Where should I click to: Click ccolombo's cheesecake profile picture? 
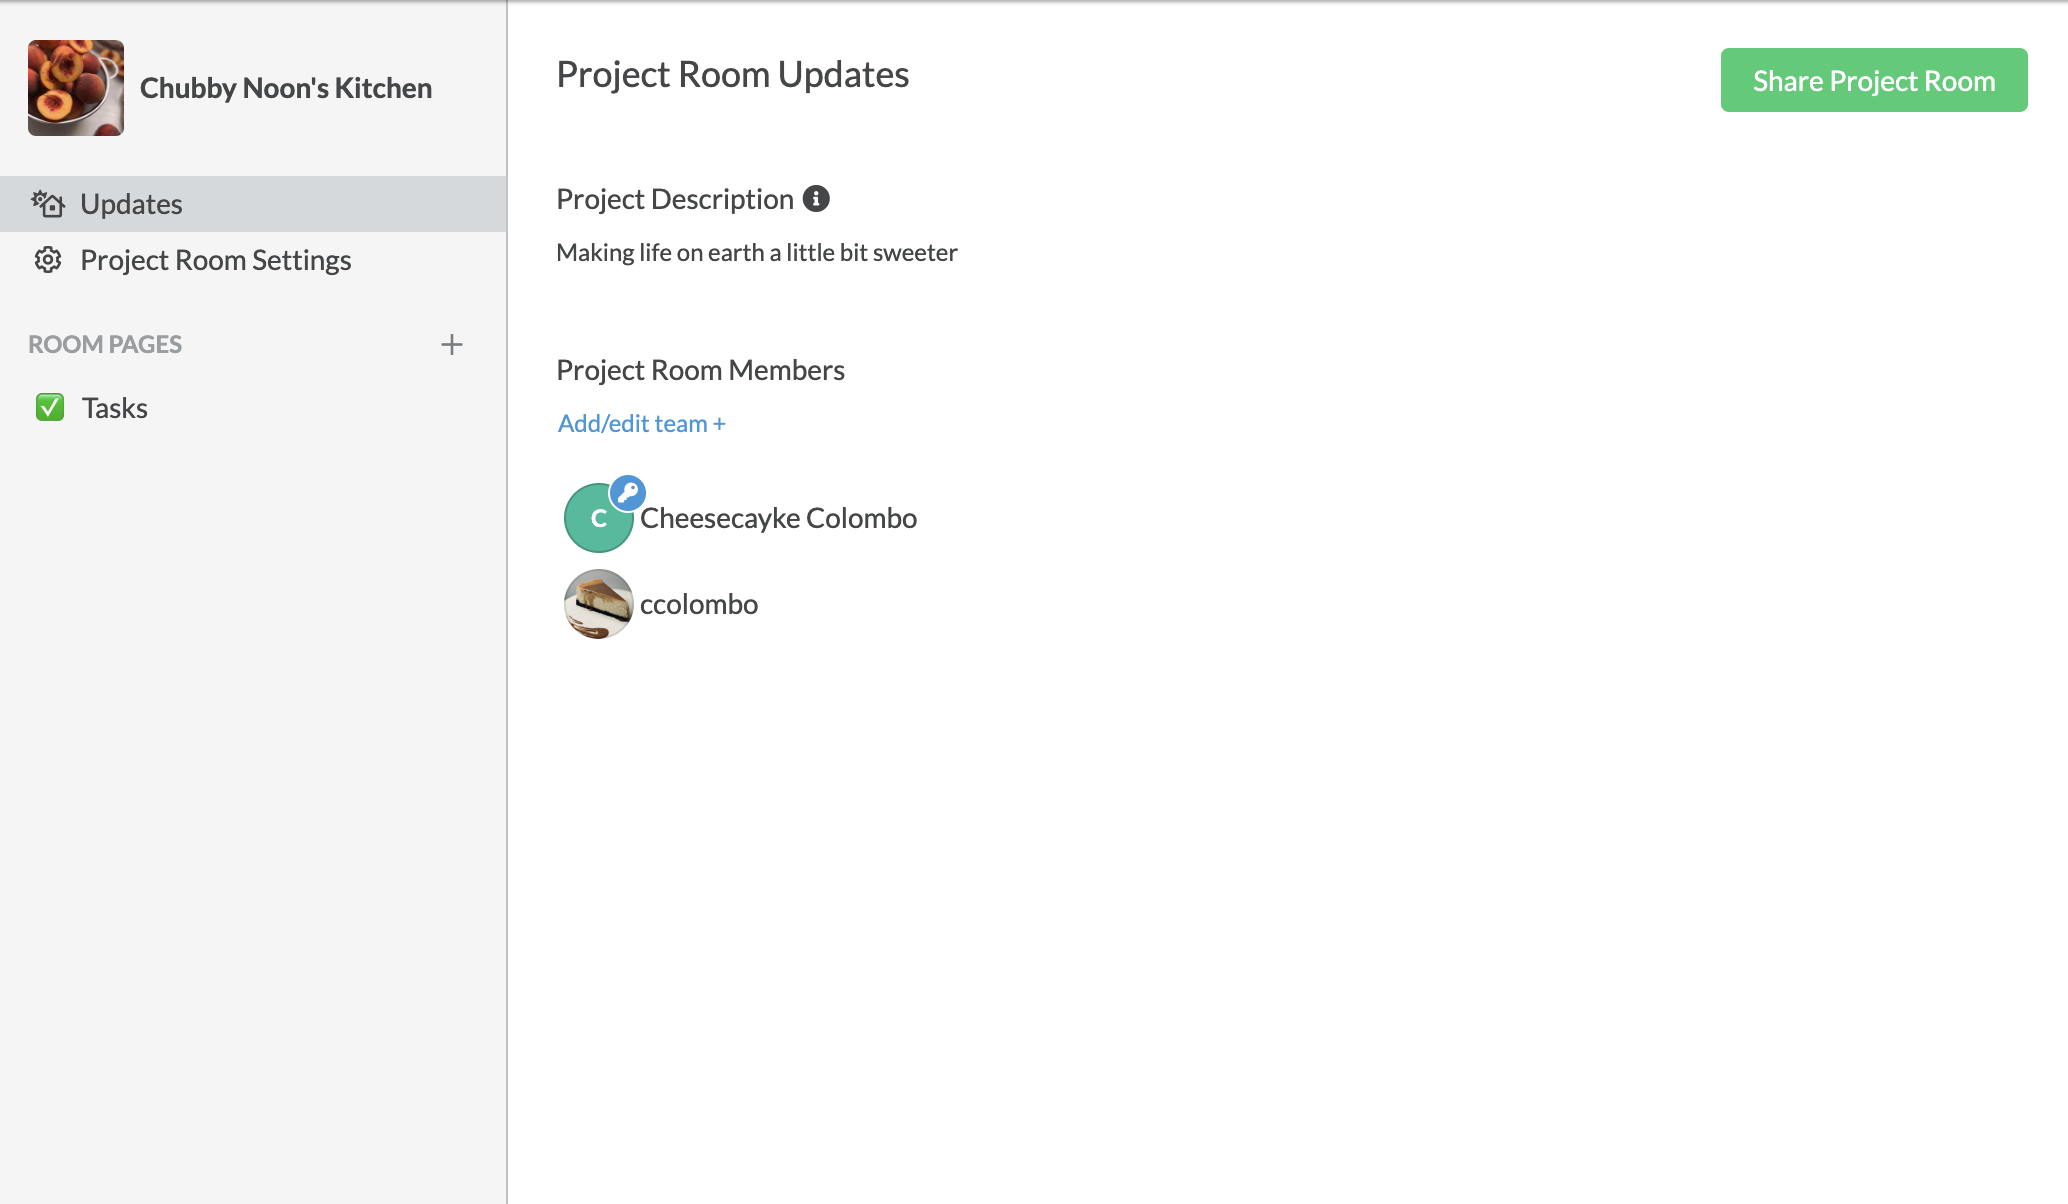pyautogui.click(x=599, y=604)
